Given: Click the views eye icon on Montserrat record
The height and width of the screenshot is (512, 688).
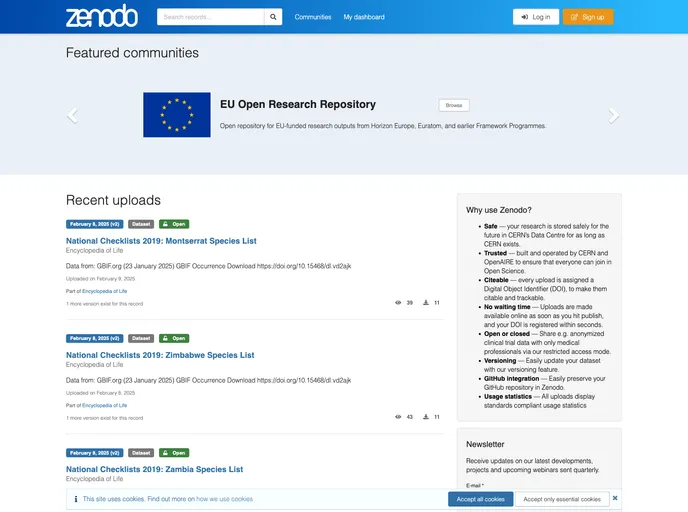Looking at the screenshot, I should pyautogui.click(x=399, y=302).
